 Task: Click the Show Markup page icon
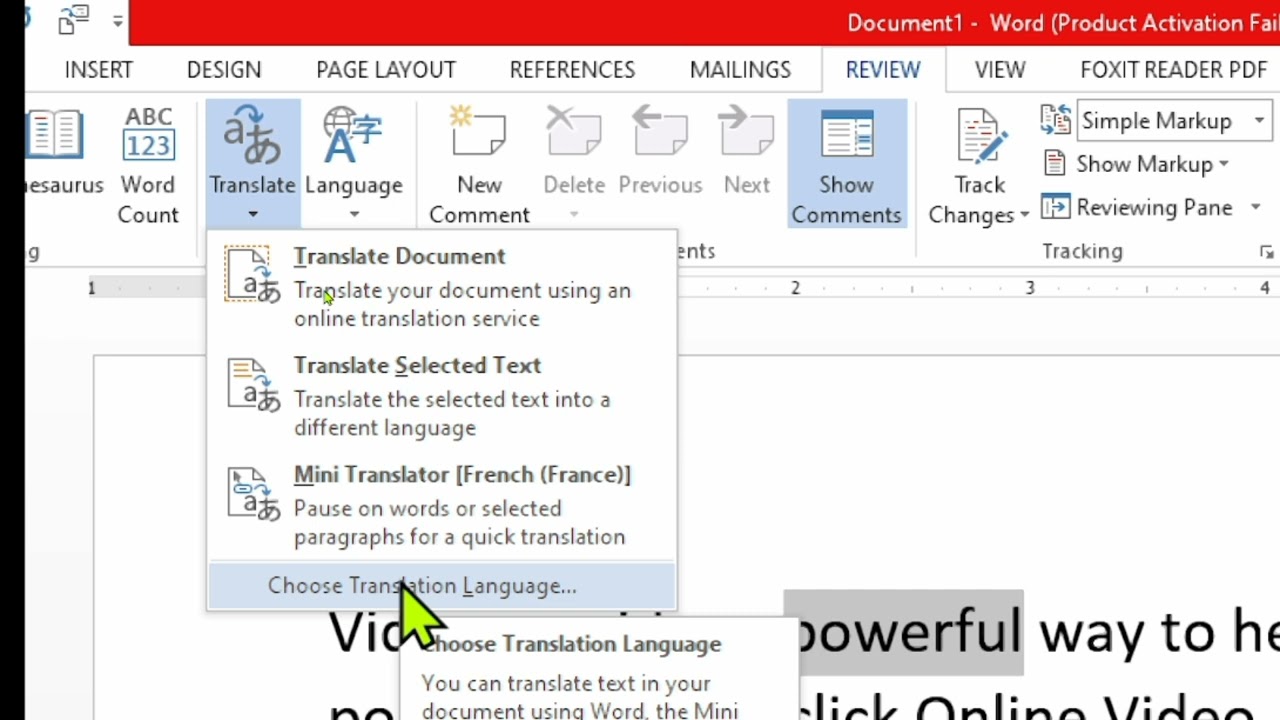coord(1054,163)
